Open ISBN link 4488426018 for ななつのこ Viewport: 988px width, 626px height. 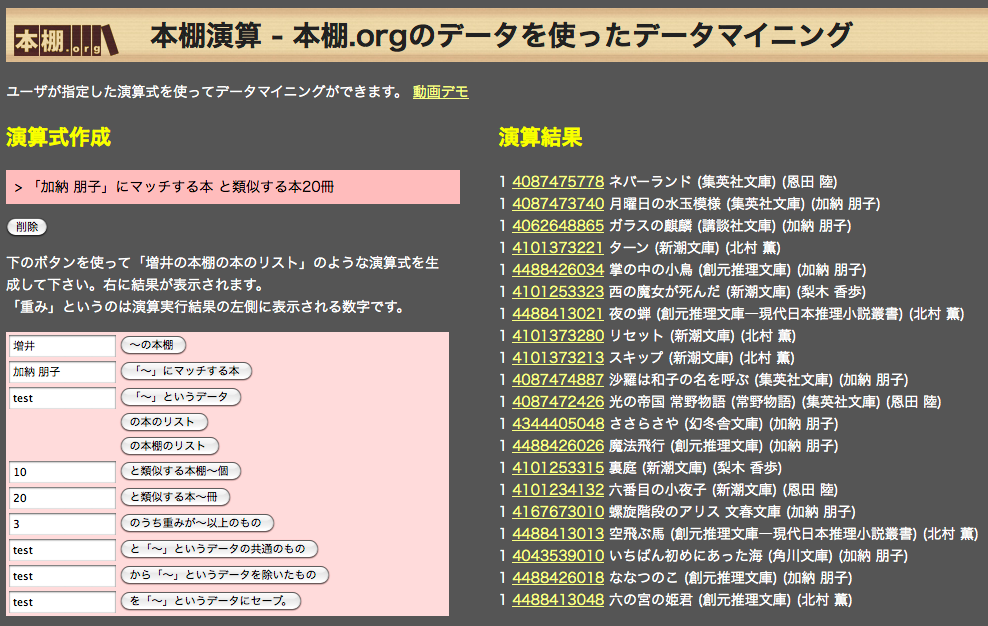pos(558,579)
